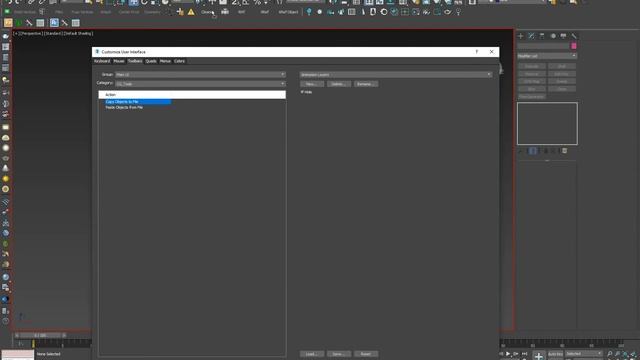Play the animation
The height and width of the screenshot is (360, 640).
pyautogui.click(x=508, y=354)
